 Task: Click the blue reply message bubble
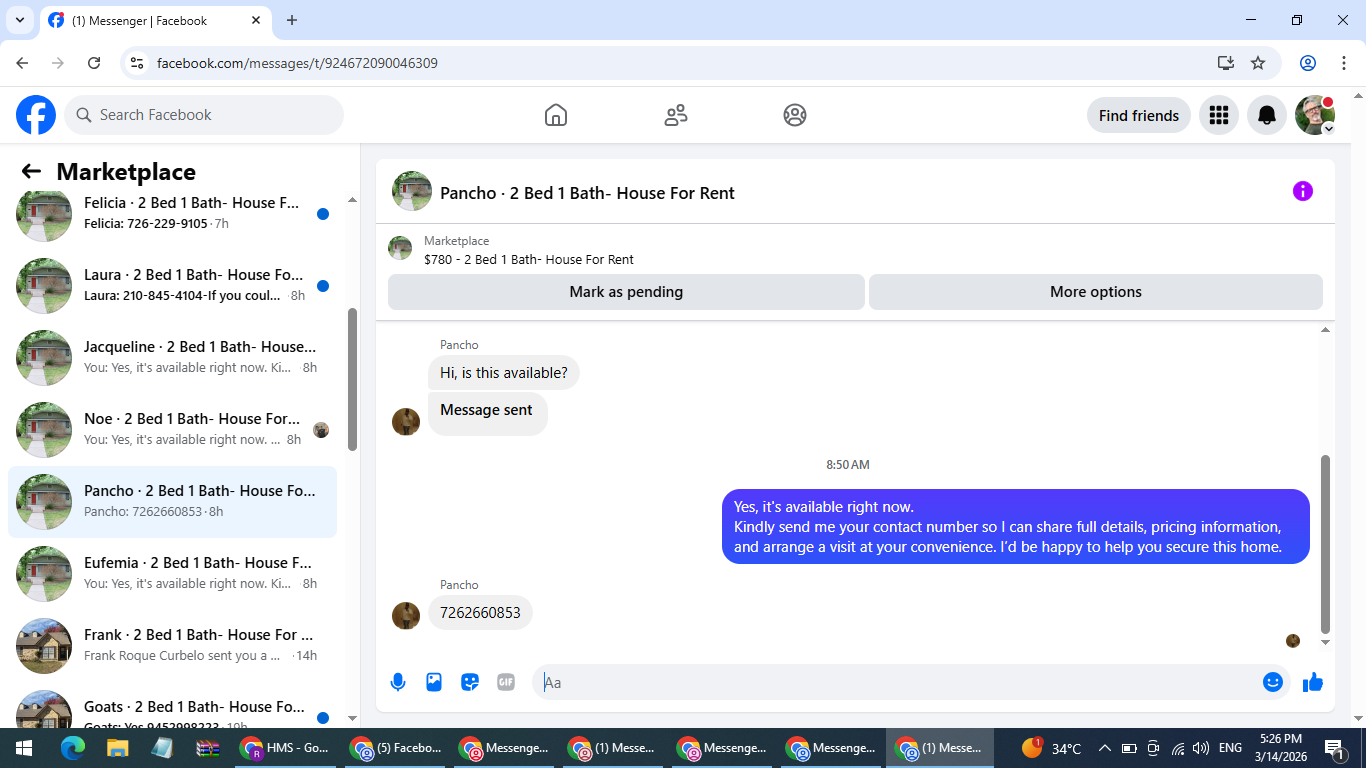click(1016, 526)
